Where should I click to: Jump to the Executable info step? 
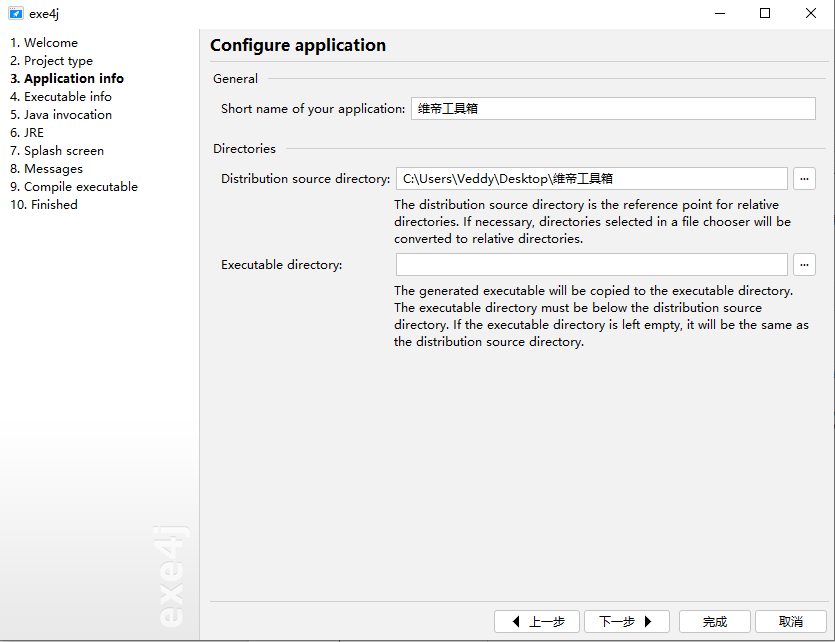tap(61, 97)
